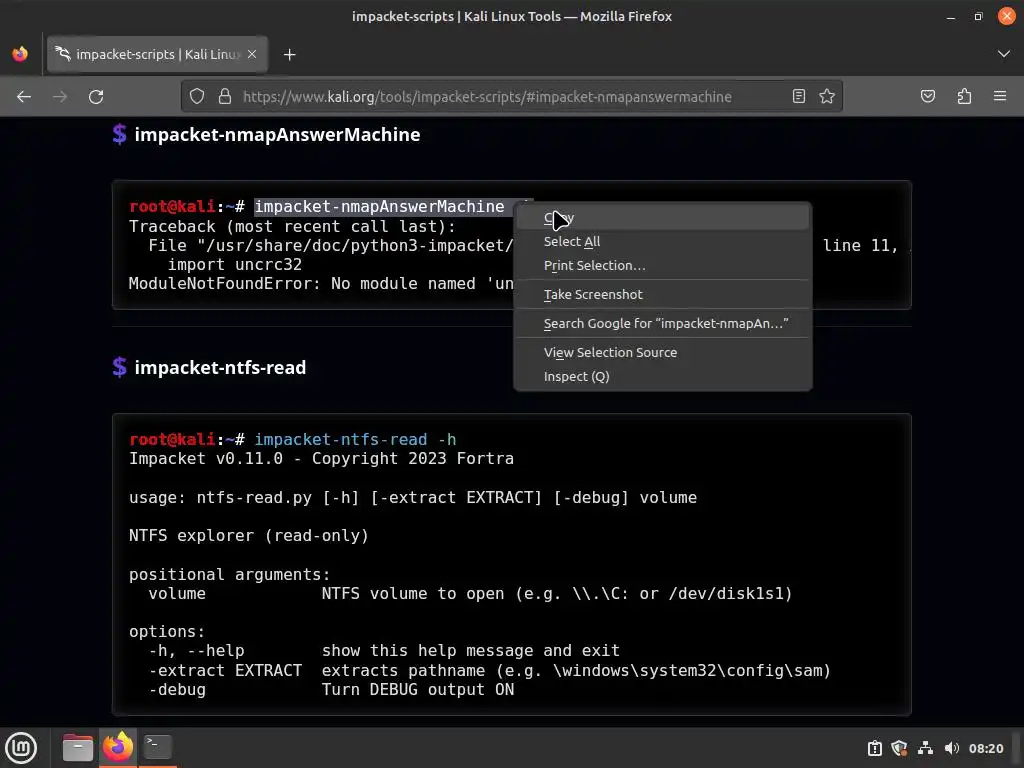The height and width of the screenshot is (768, 1024).
Task: Click the highlighted impacket-nmapAnswerMachine command text
Action: coord(379,207)
